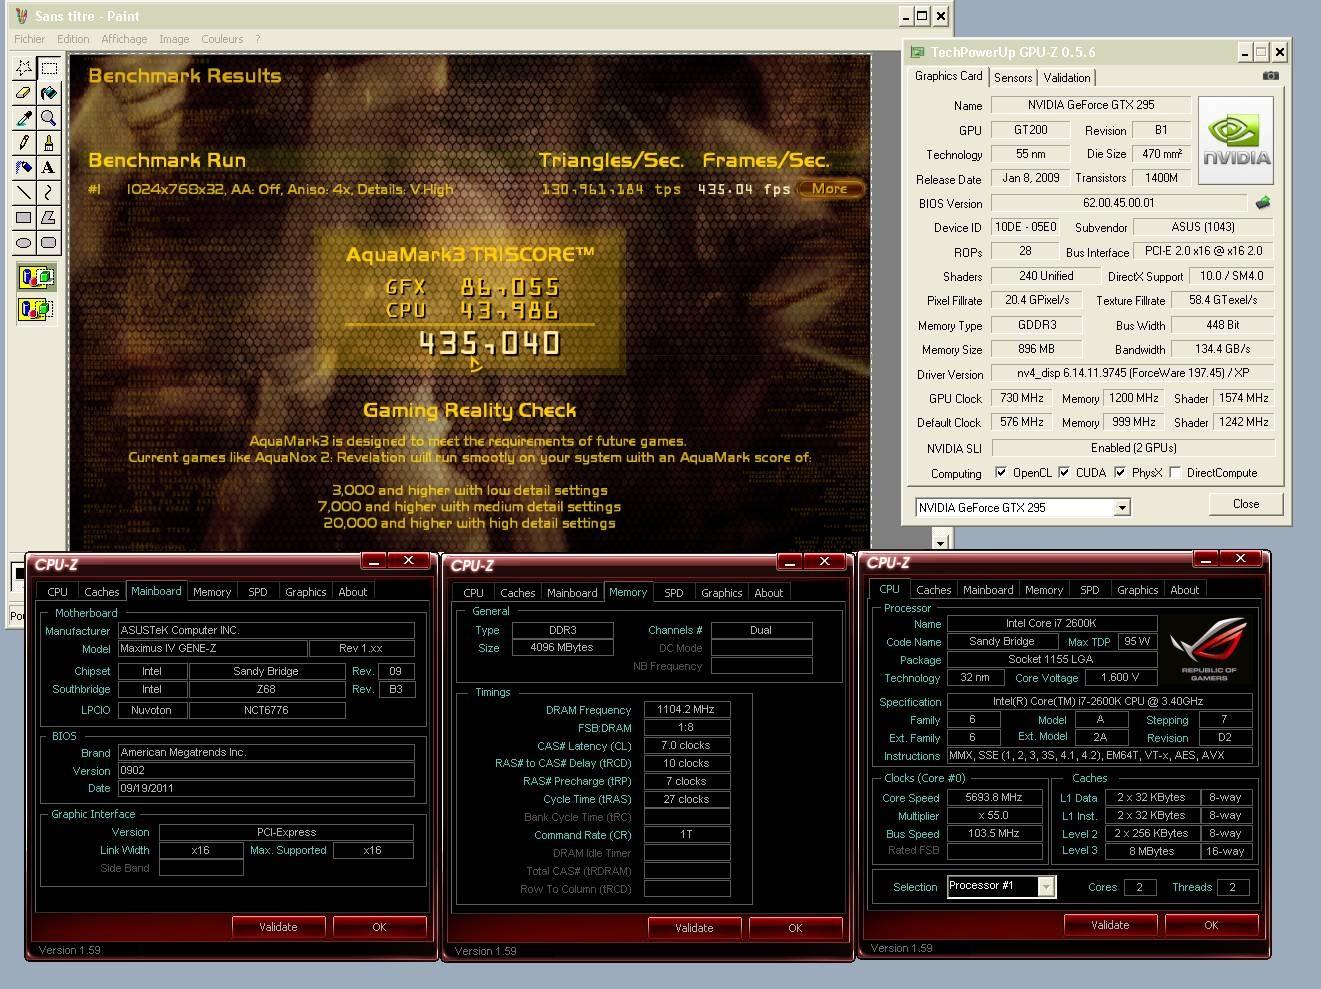Open the GPU selector dropdown in GPU-Z
The width and height of the screenshot is (1321, 989).
(x=1122, y=508)
